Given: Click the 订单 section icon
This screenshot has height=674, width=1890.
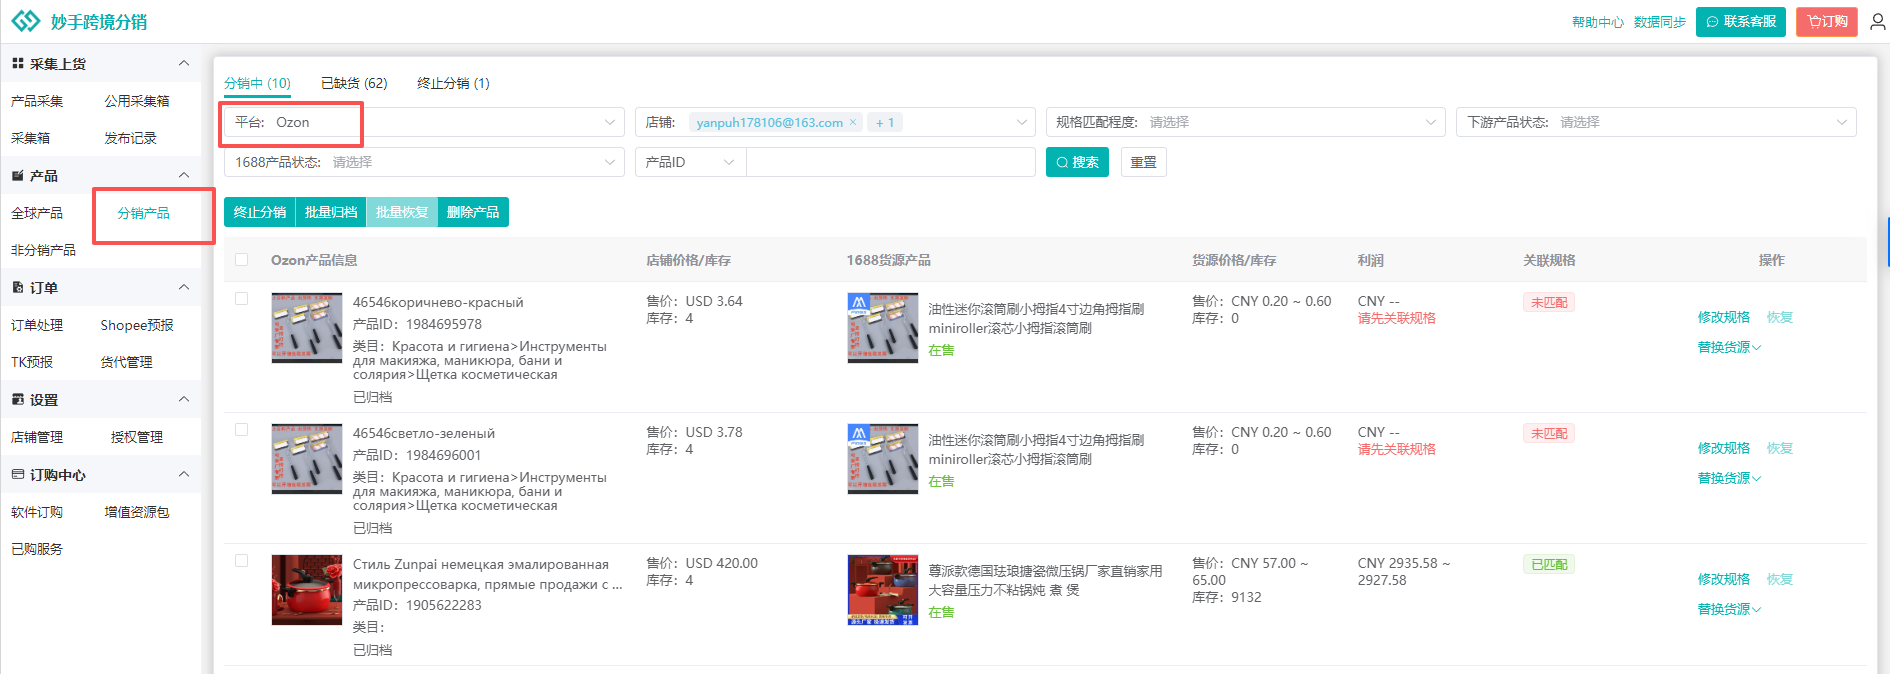Looking at the screenshot, I should pyautogui.click(x=17, y=288).
